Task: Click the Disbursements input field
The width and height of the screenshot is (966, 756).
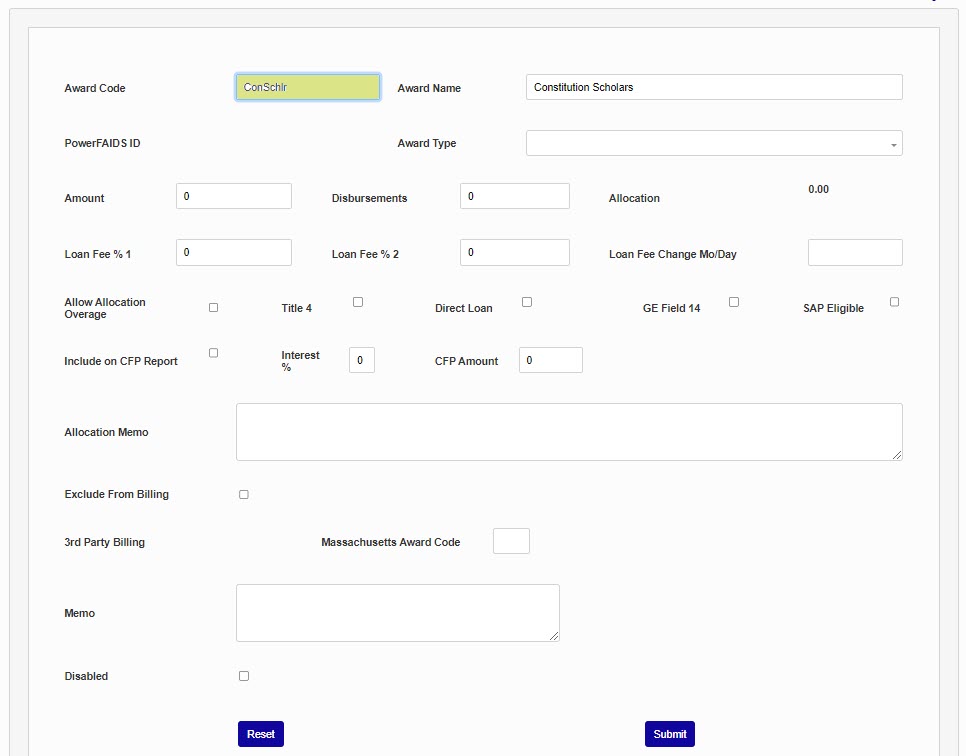Action: tap(514, 196)
